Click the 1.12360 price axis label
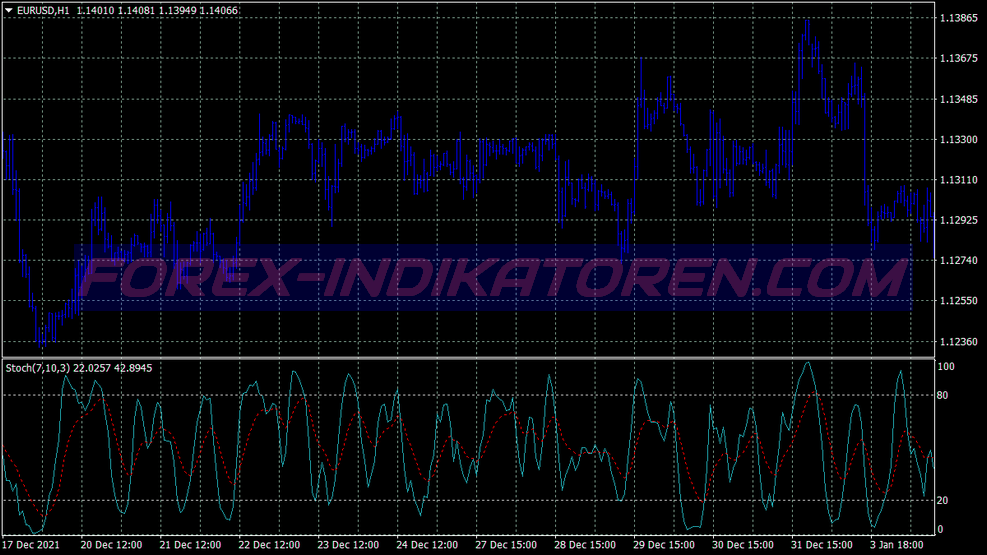The image size is (987, 555). 959,342
